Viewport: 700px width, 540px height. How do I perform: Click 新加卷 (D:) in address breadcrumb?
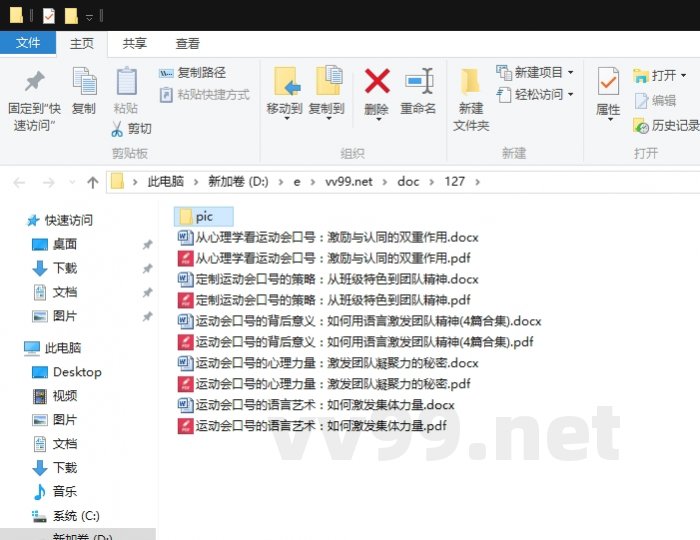pos(238,182)
